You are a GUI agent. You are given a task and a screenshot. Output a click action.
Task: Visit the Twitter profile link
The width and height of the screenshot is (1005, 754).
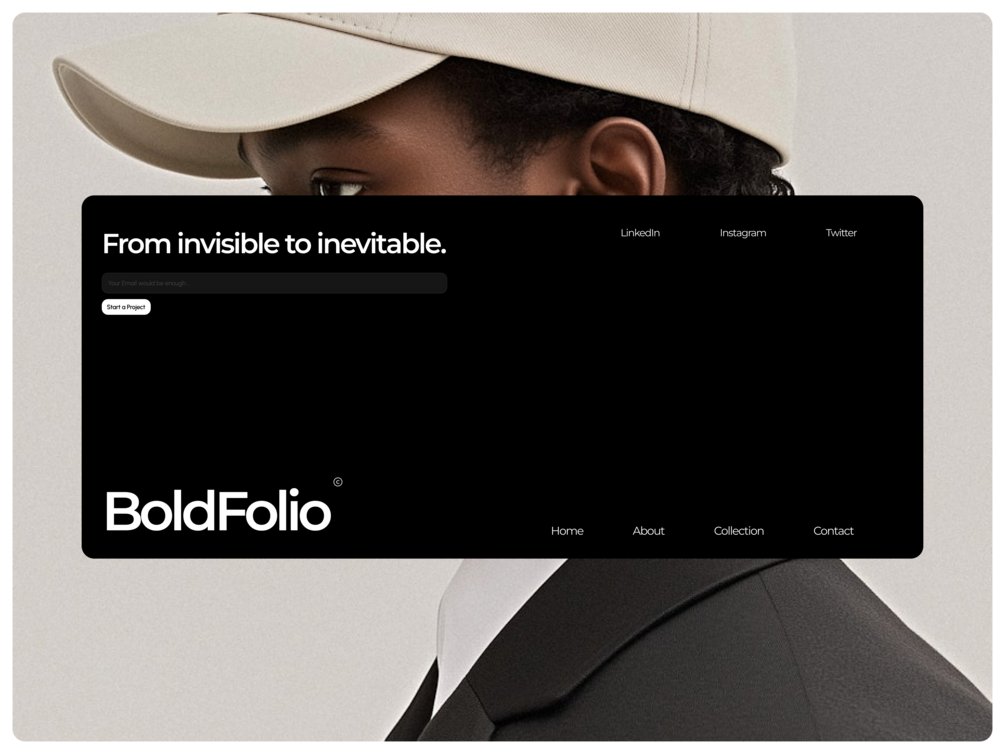click(841, 233)
